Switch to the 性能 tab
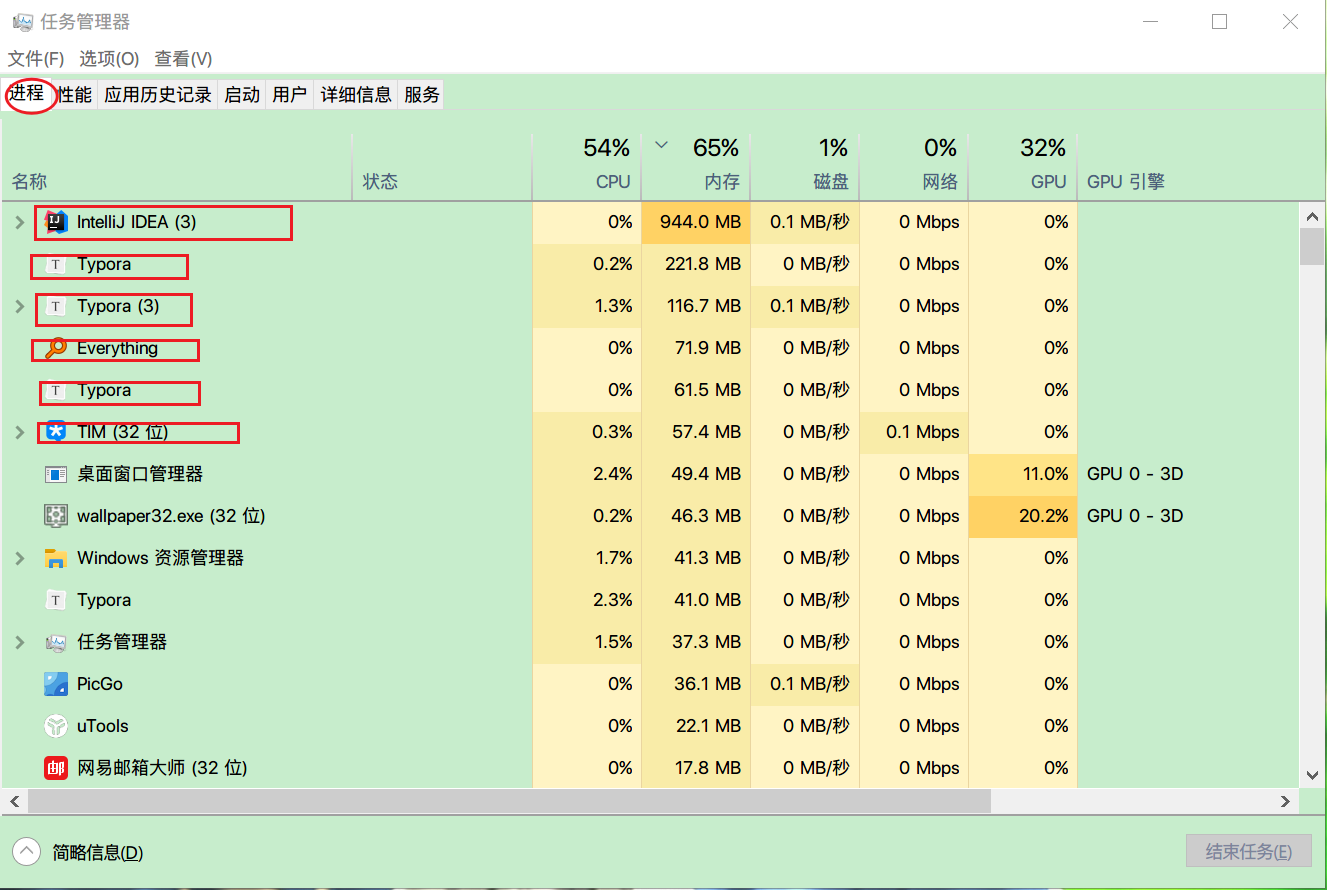 tap(74, 95)
